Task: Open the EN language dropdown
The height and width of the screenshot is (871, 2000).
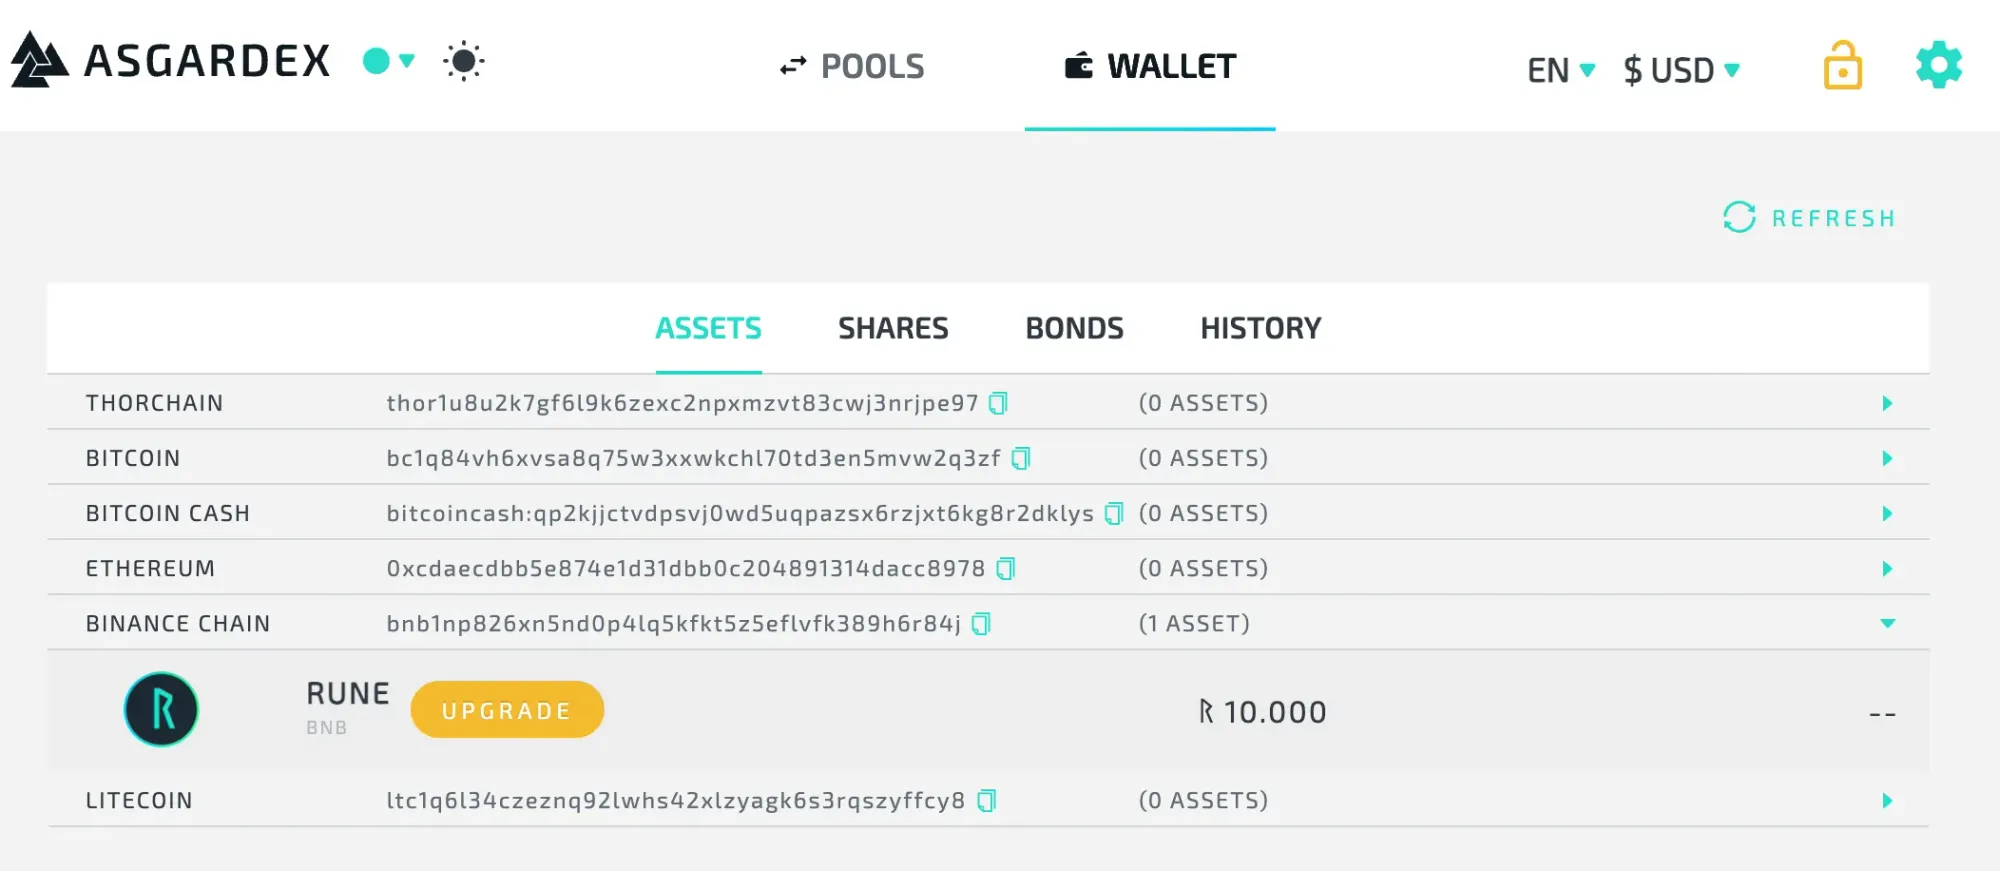Action: [x=1560, y=70]
